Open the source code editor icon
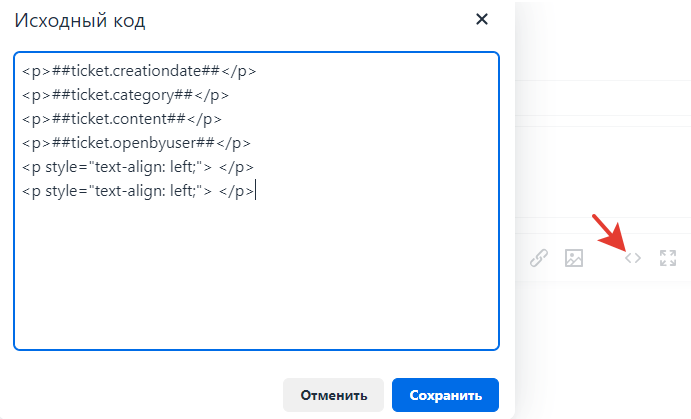Image resolution: width=691 pixels, height=419 pixels. 633,258
